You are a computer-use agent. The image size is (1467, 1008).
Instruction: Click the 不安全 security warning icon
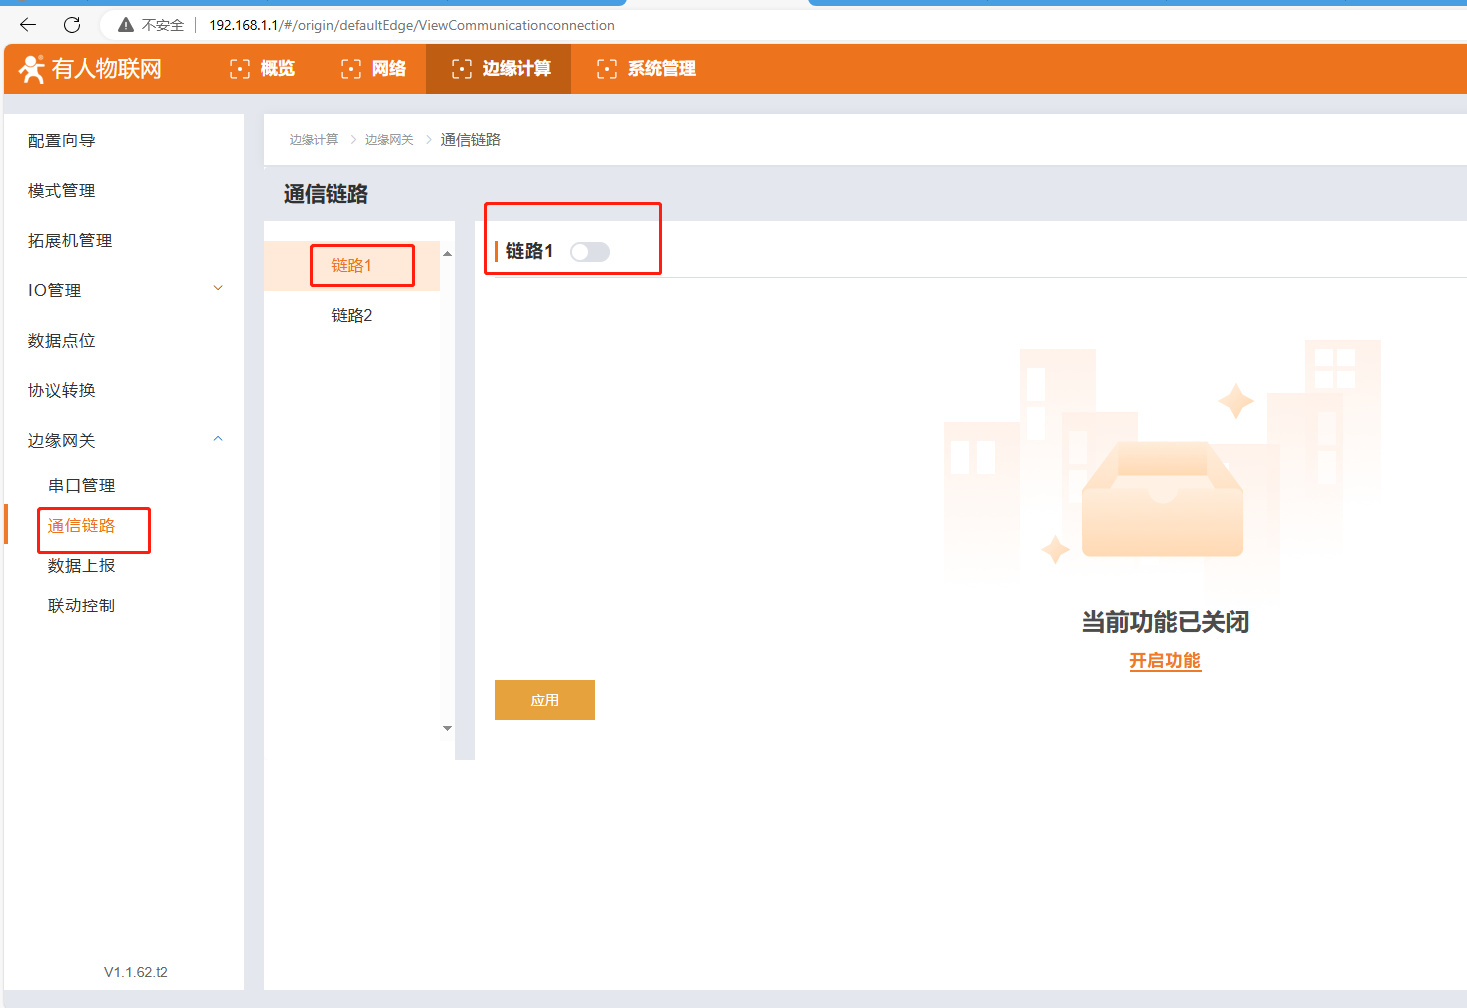(126, 25)
